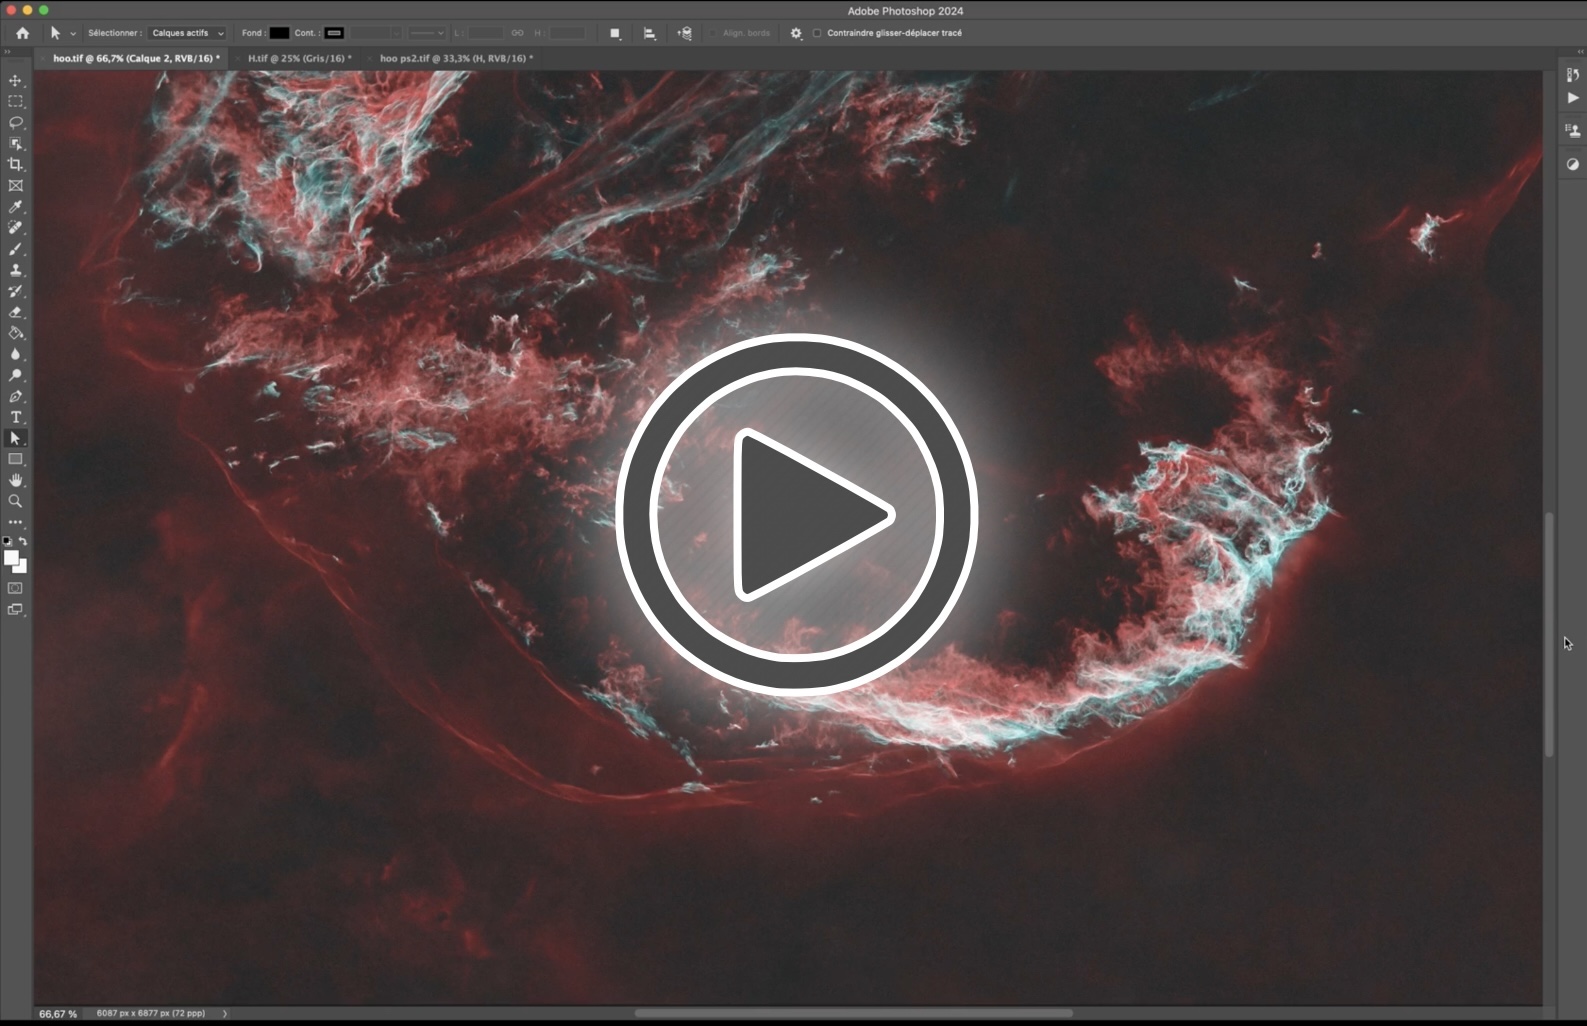Open the Calques actifs dropdown

pos(187,33)
